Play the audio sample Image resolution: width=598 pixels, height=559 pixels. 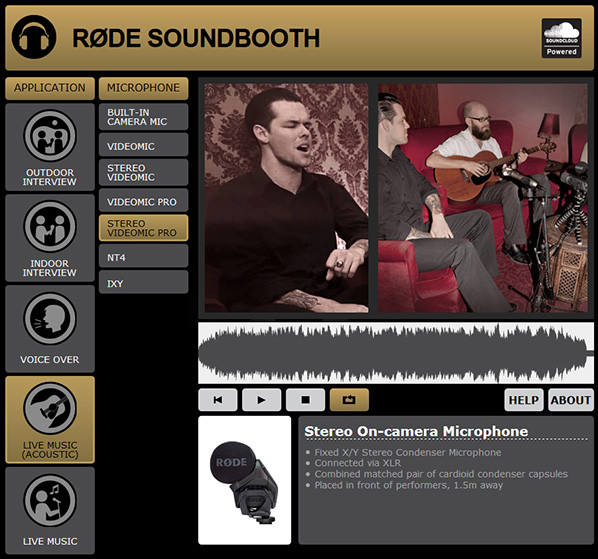(262, 400)
